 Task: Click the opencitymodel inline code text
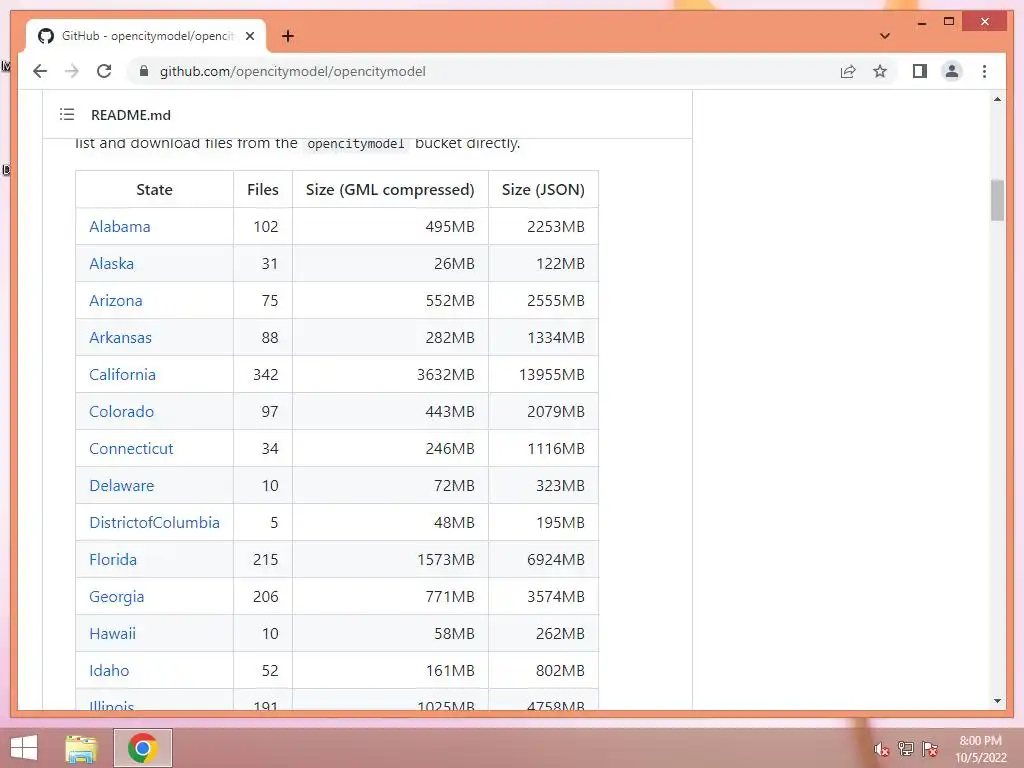point(356,144)
